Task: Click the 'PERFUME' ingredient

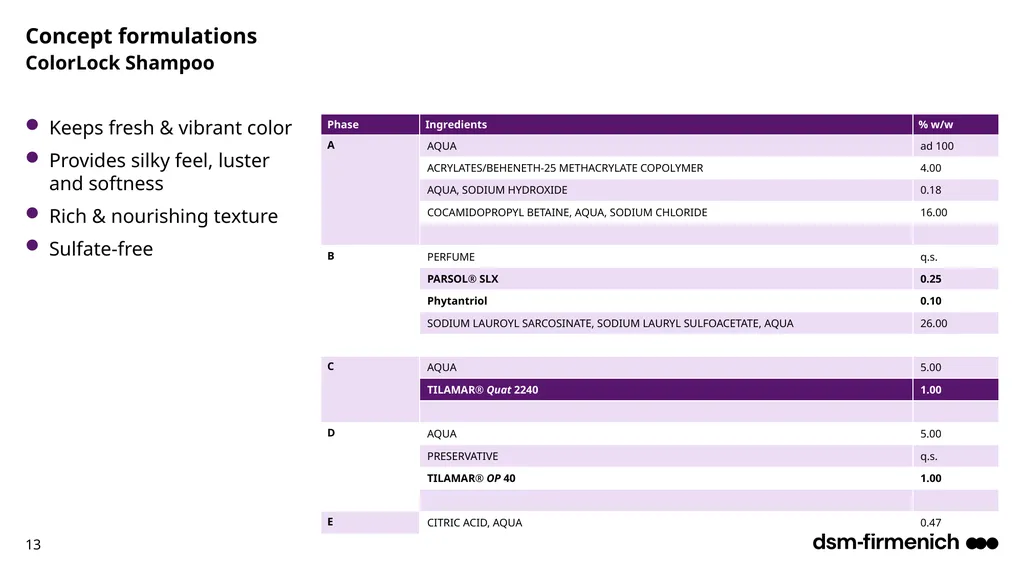Action: point(451,257)
